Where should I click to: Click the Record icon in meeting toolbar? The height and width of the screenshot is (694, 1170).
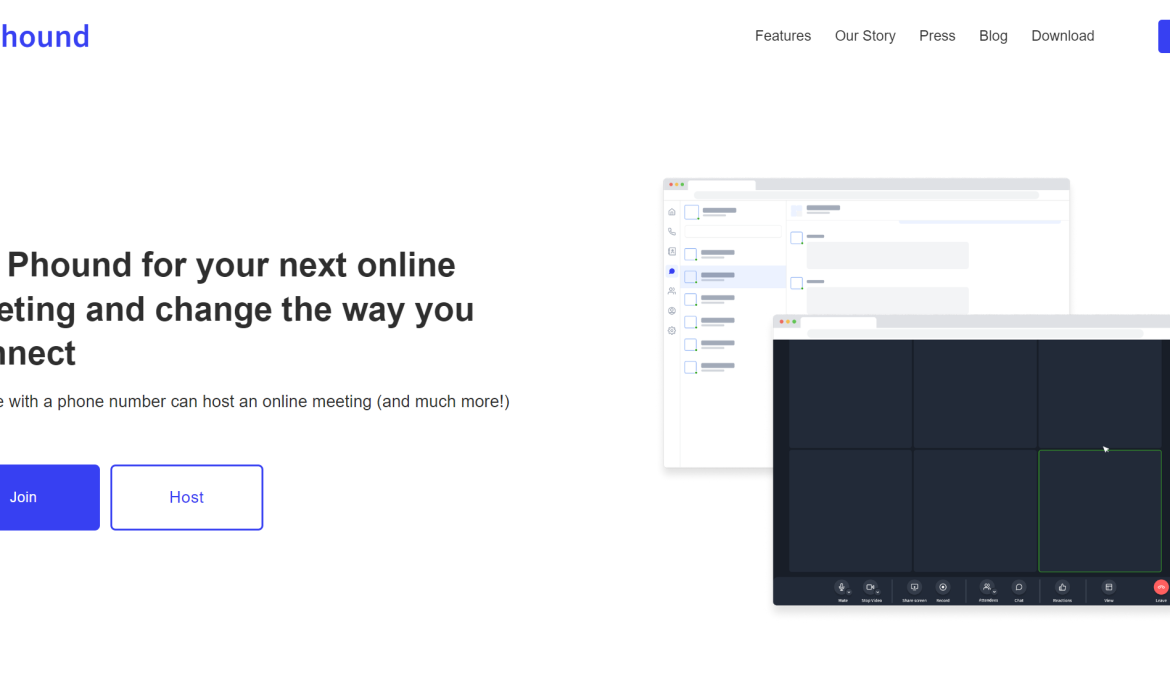(x=942, y=587)
